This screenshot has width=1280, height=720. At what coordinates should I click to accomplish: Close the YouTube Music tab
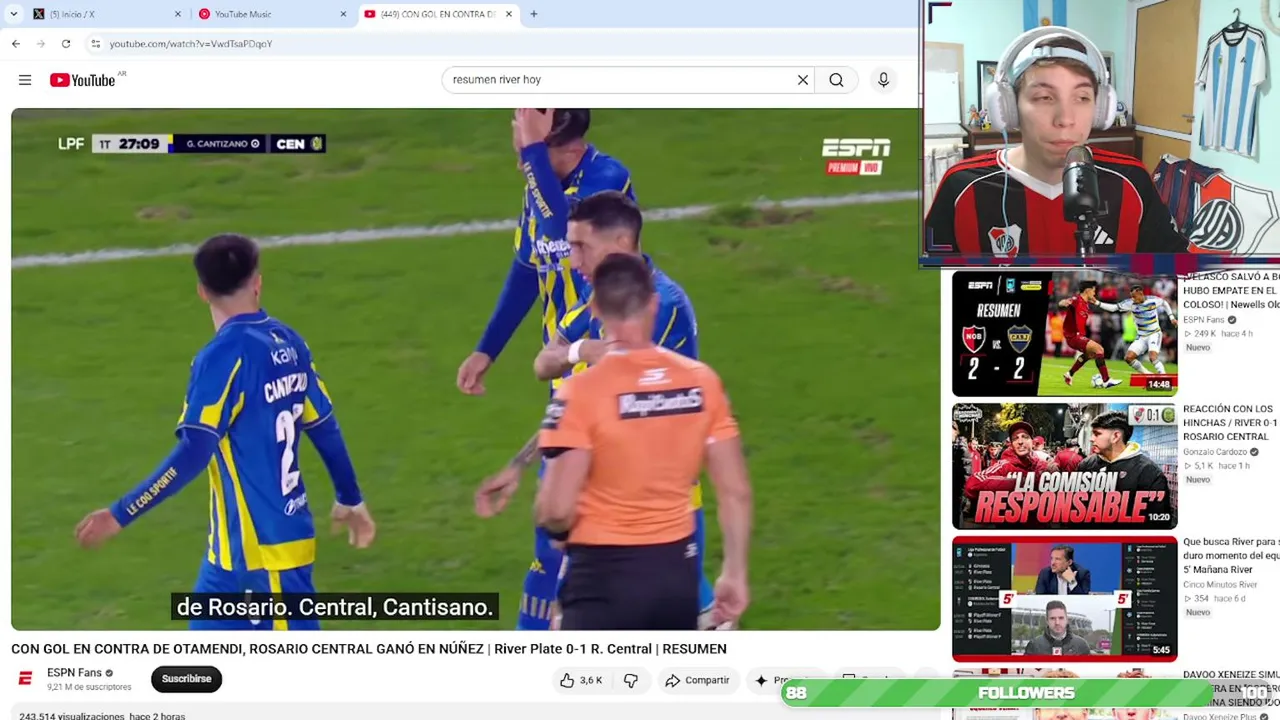[343, 14]
